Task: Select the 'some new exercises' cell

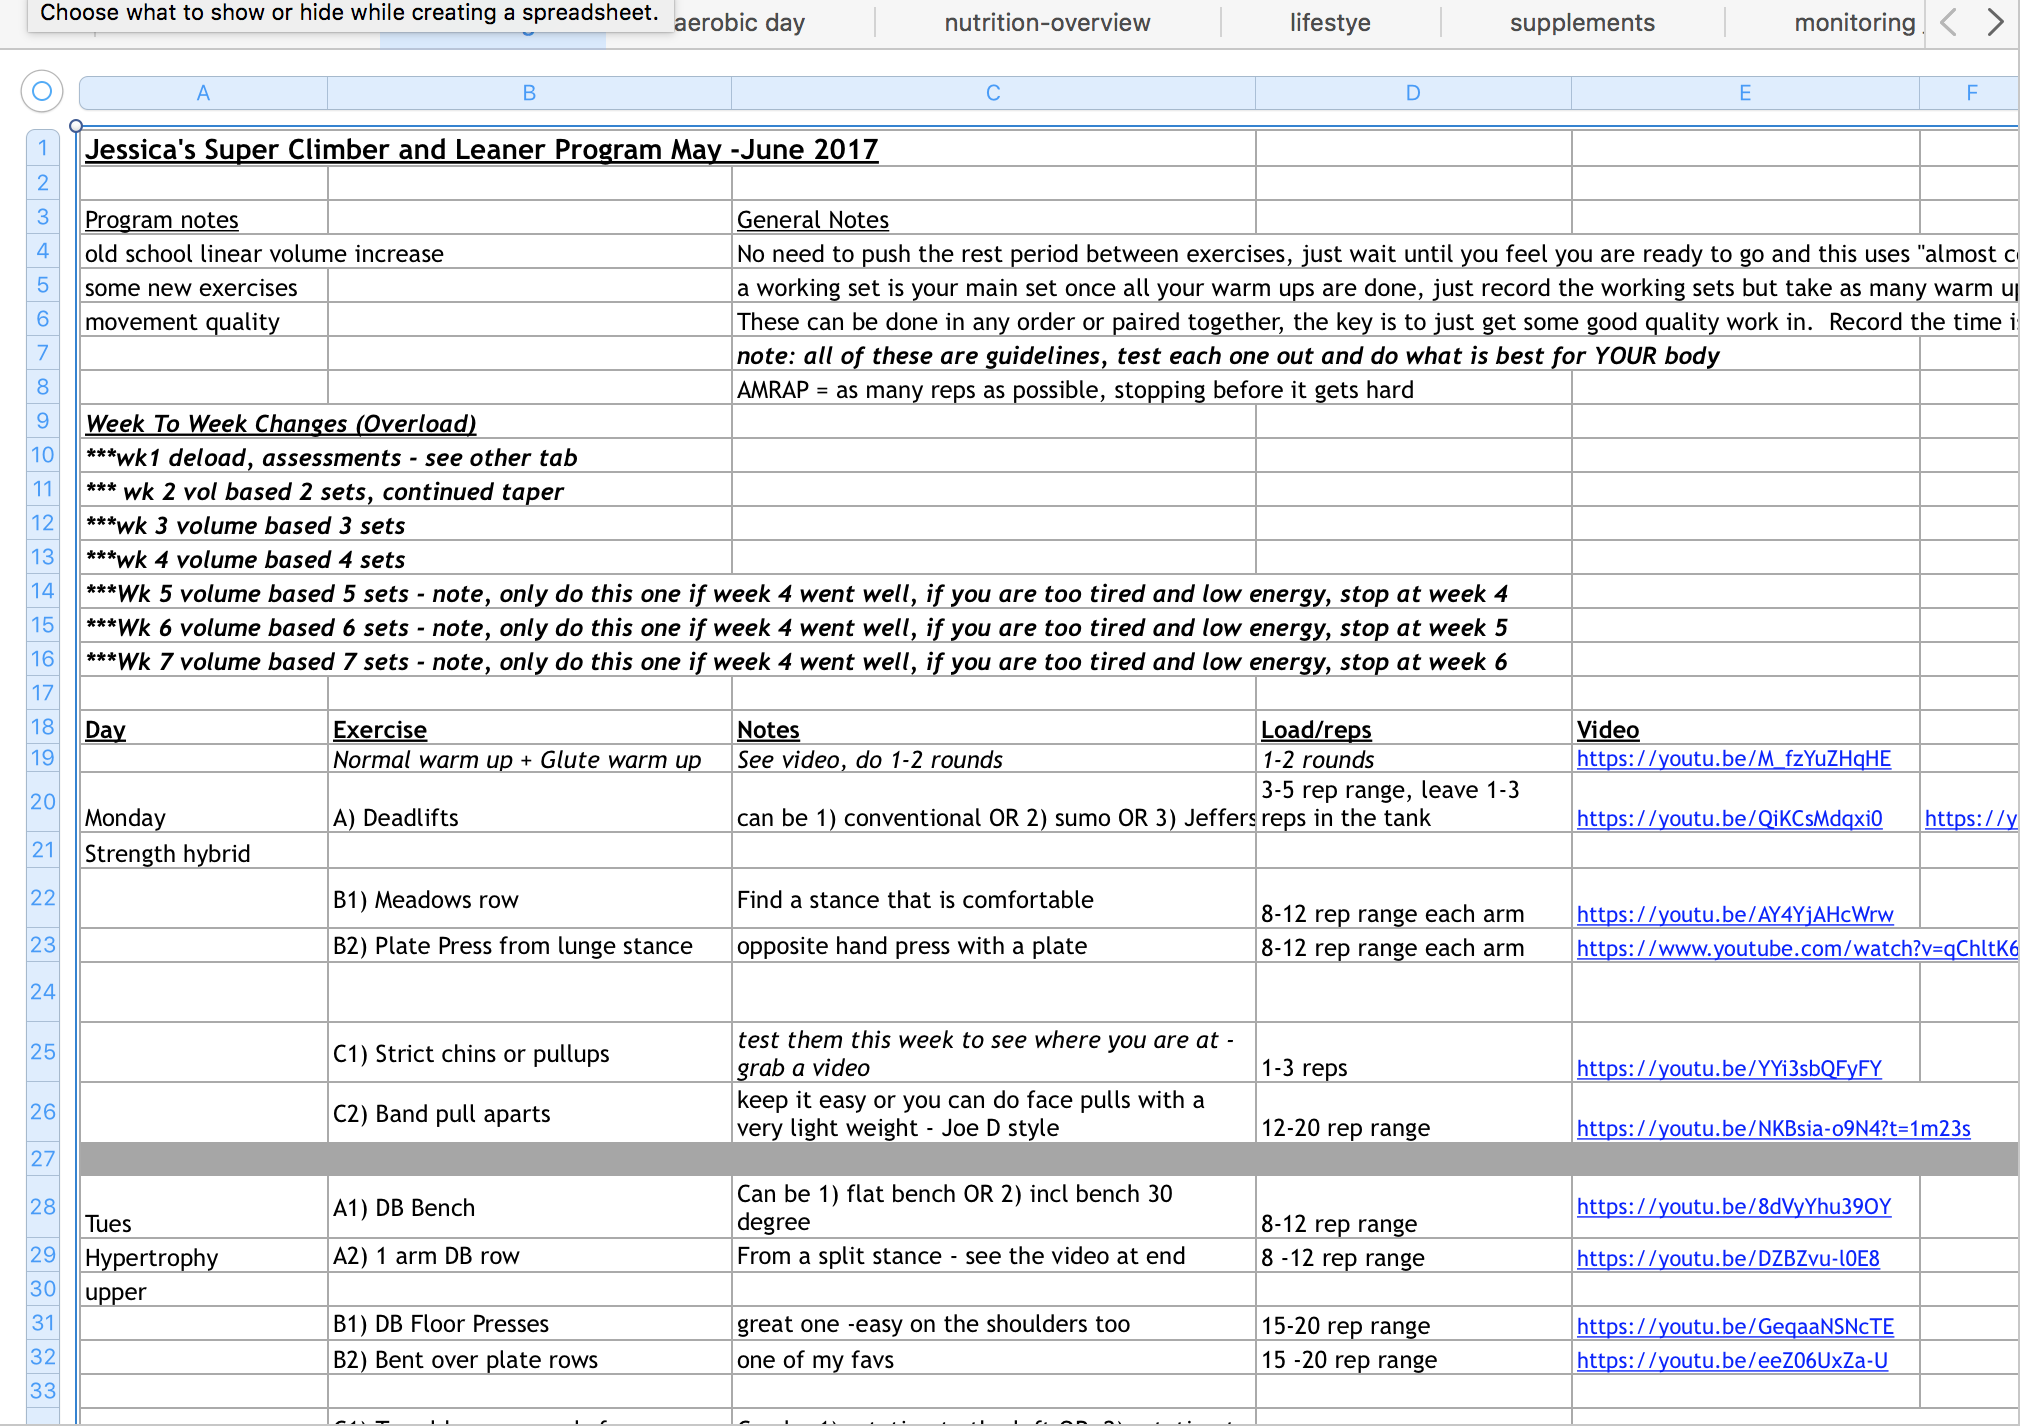Action: [x=203, y=287]
